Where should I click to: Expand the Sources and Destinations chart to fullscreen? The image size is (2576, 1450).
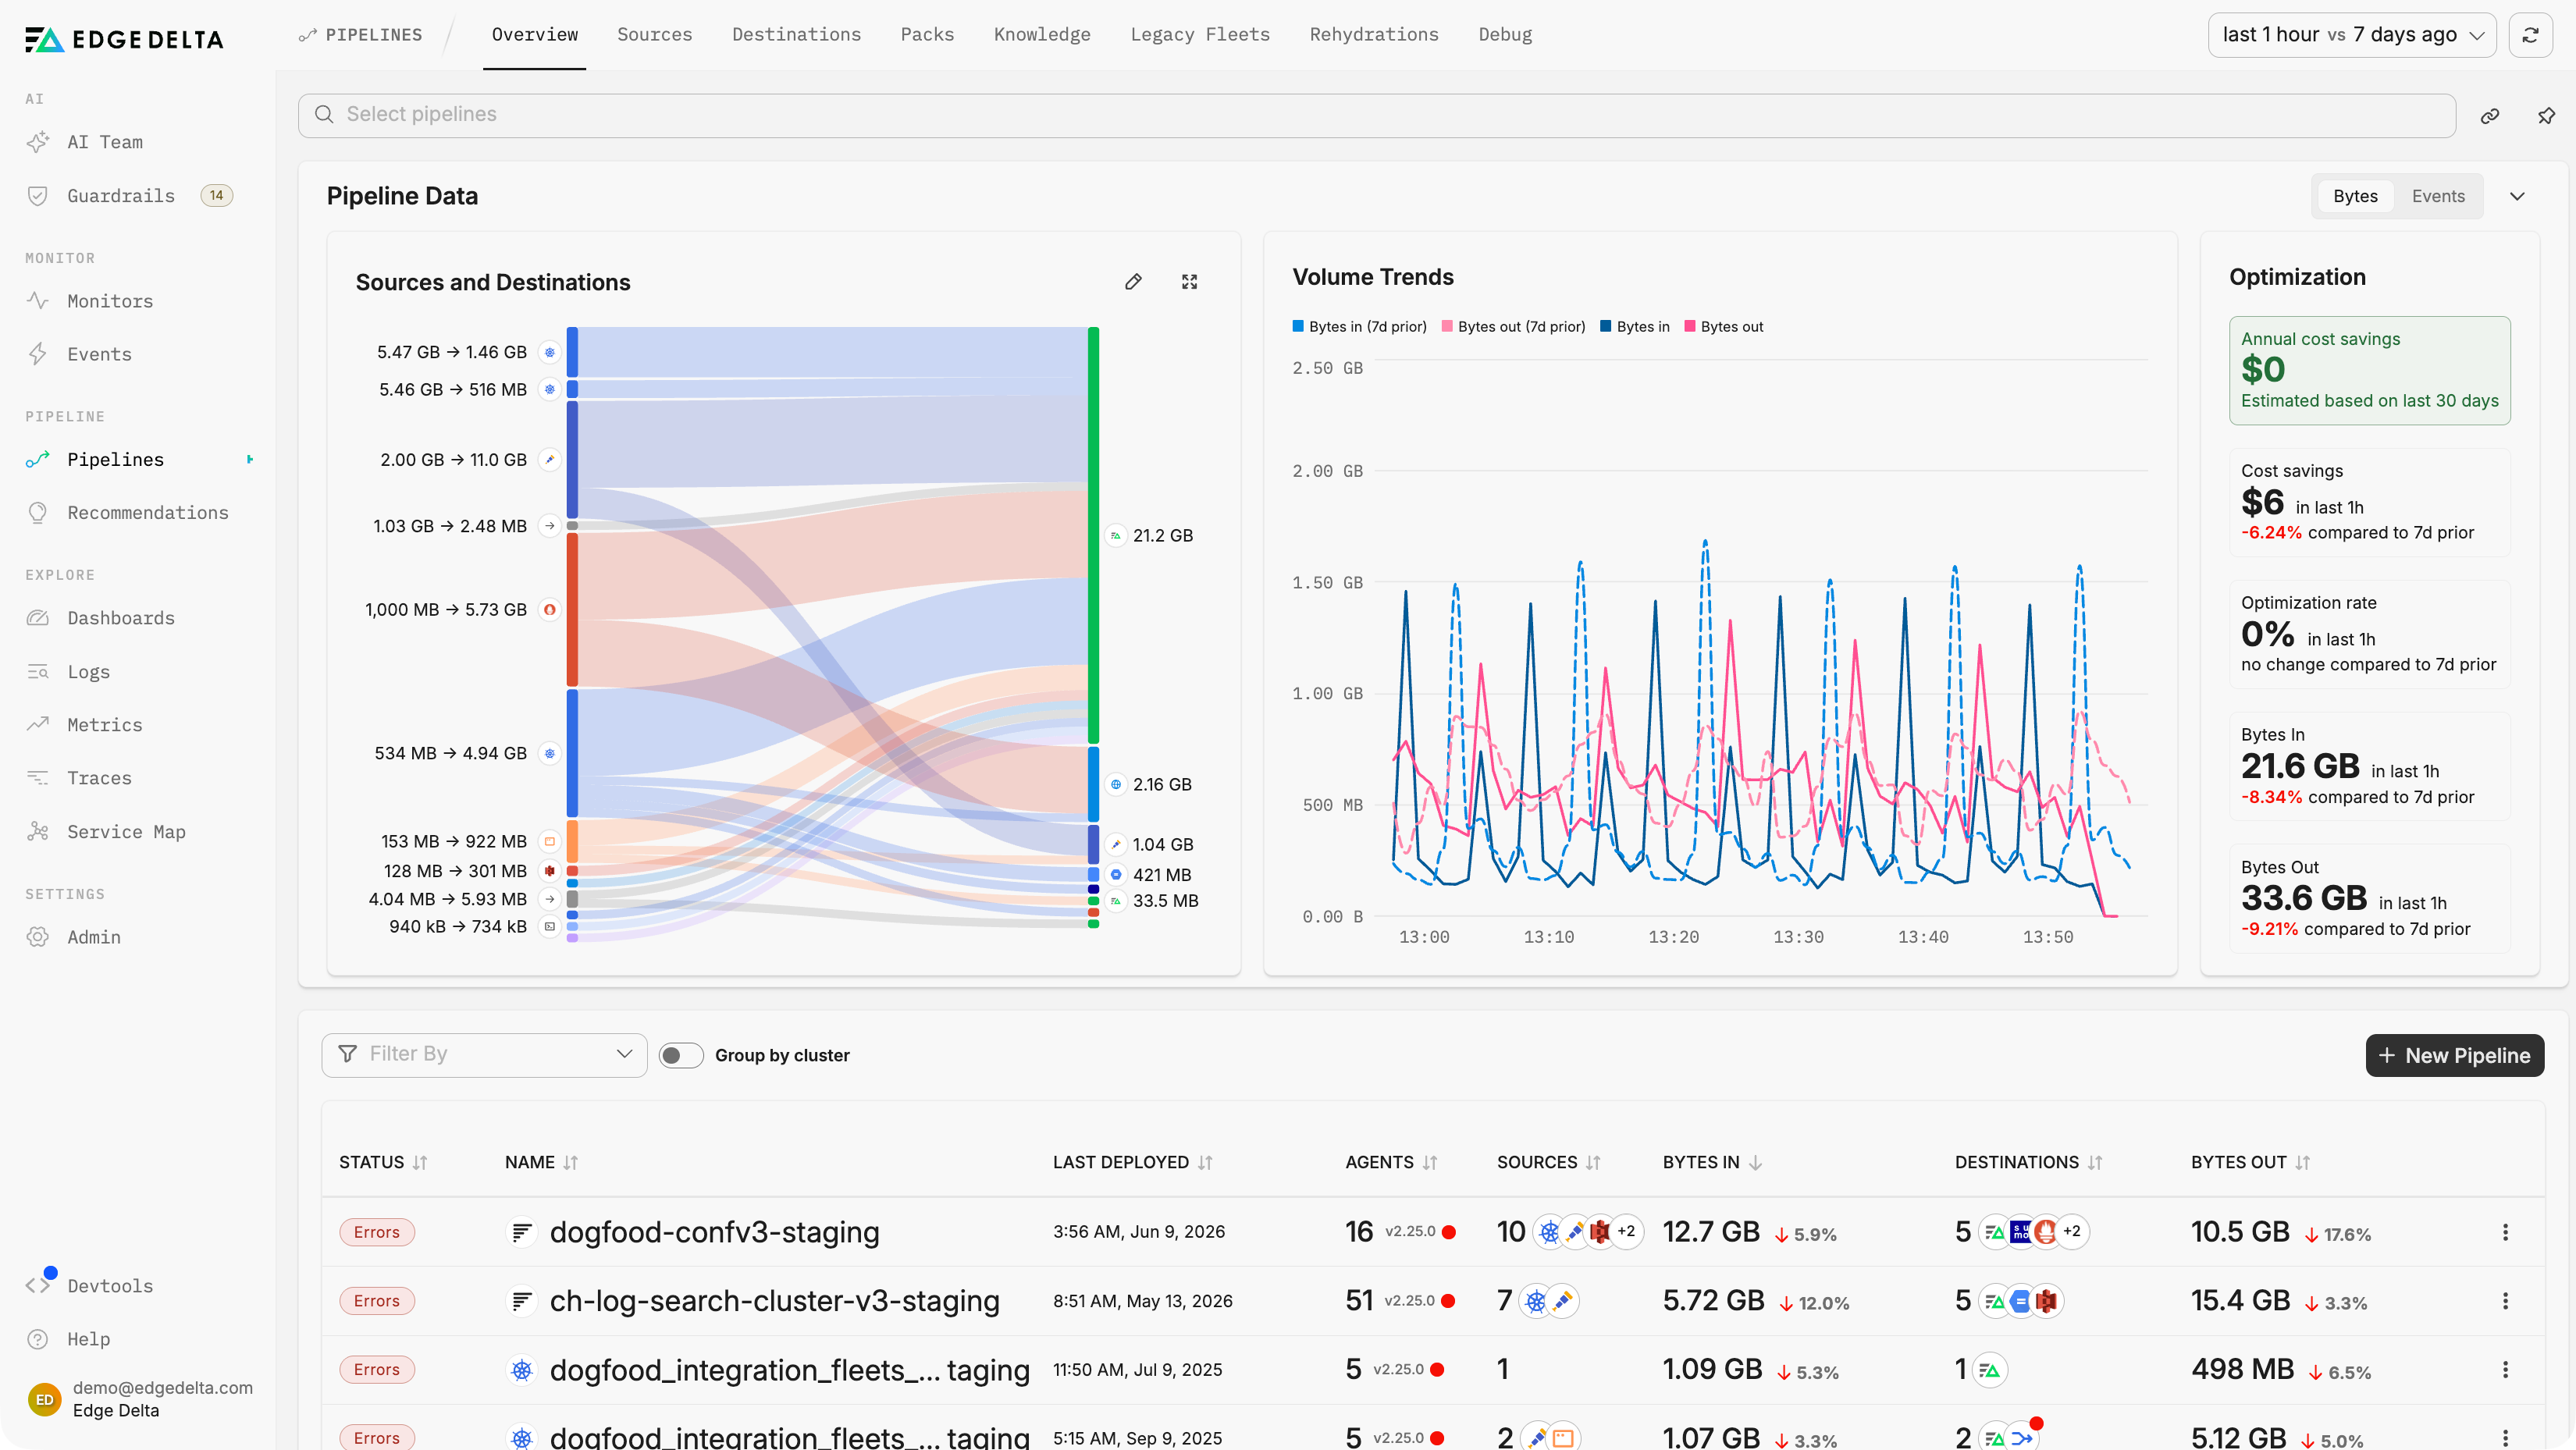click(1189, 282)
